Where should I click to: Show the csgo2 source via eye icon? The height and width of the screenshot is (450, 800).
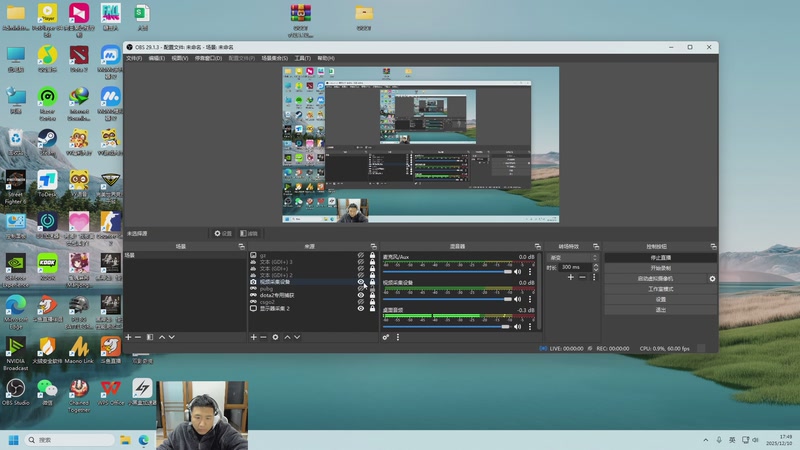(361, 302)
